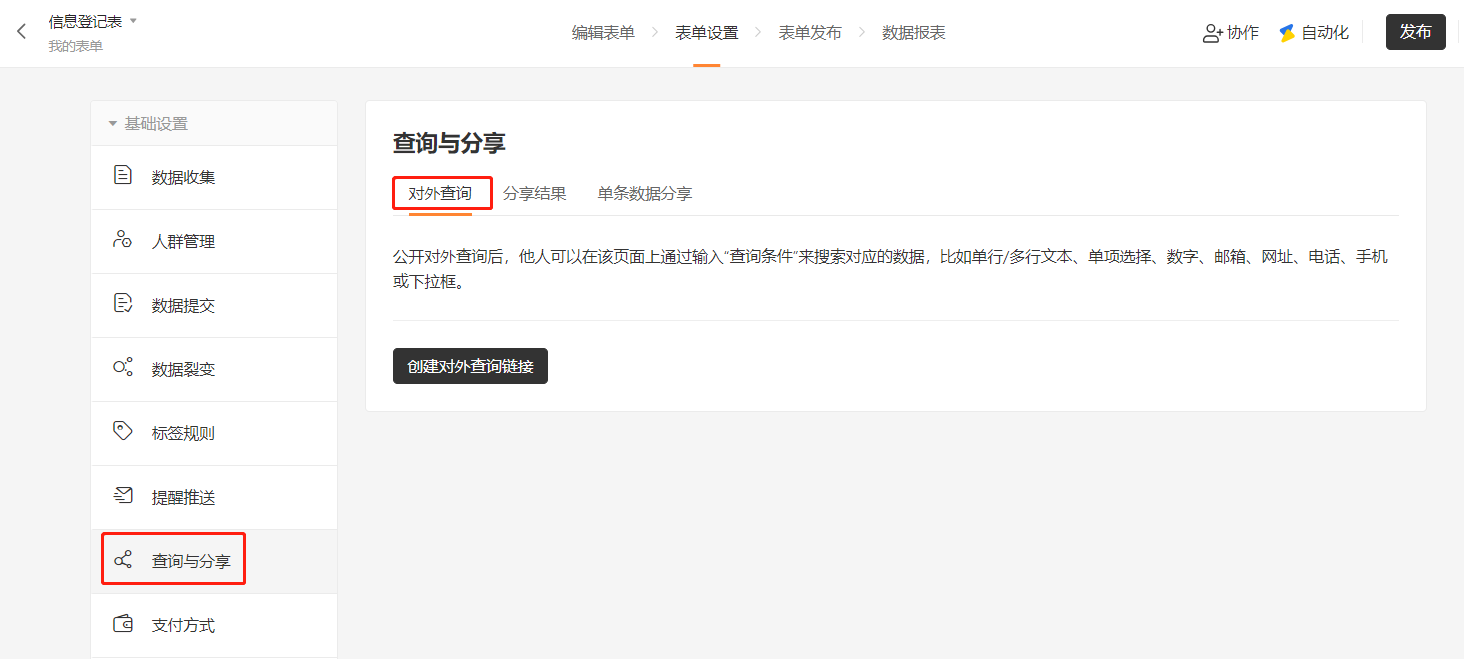Screen dimensions: 1464x659
Task: Open the 提醒推送 settings label
Action: [183, 498]
